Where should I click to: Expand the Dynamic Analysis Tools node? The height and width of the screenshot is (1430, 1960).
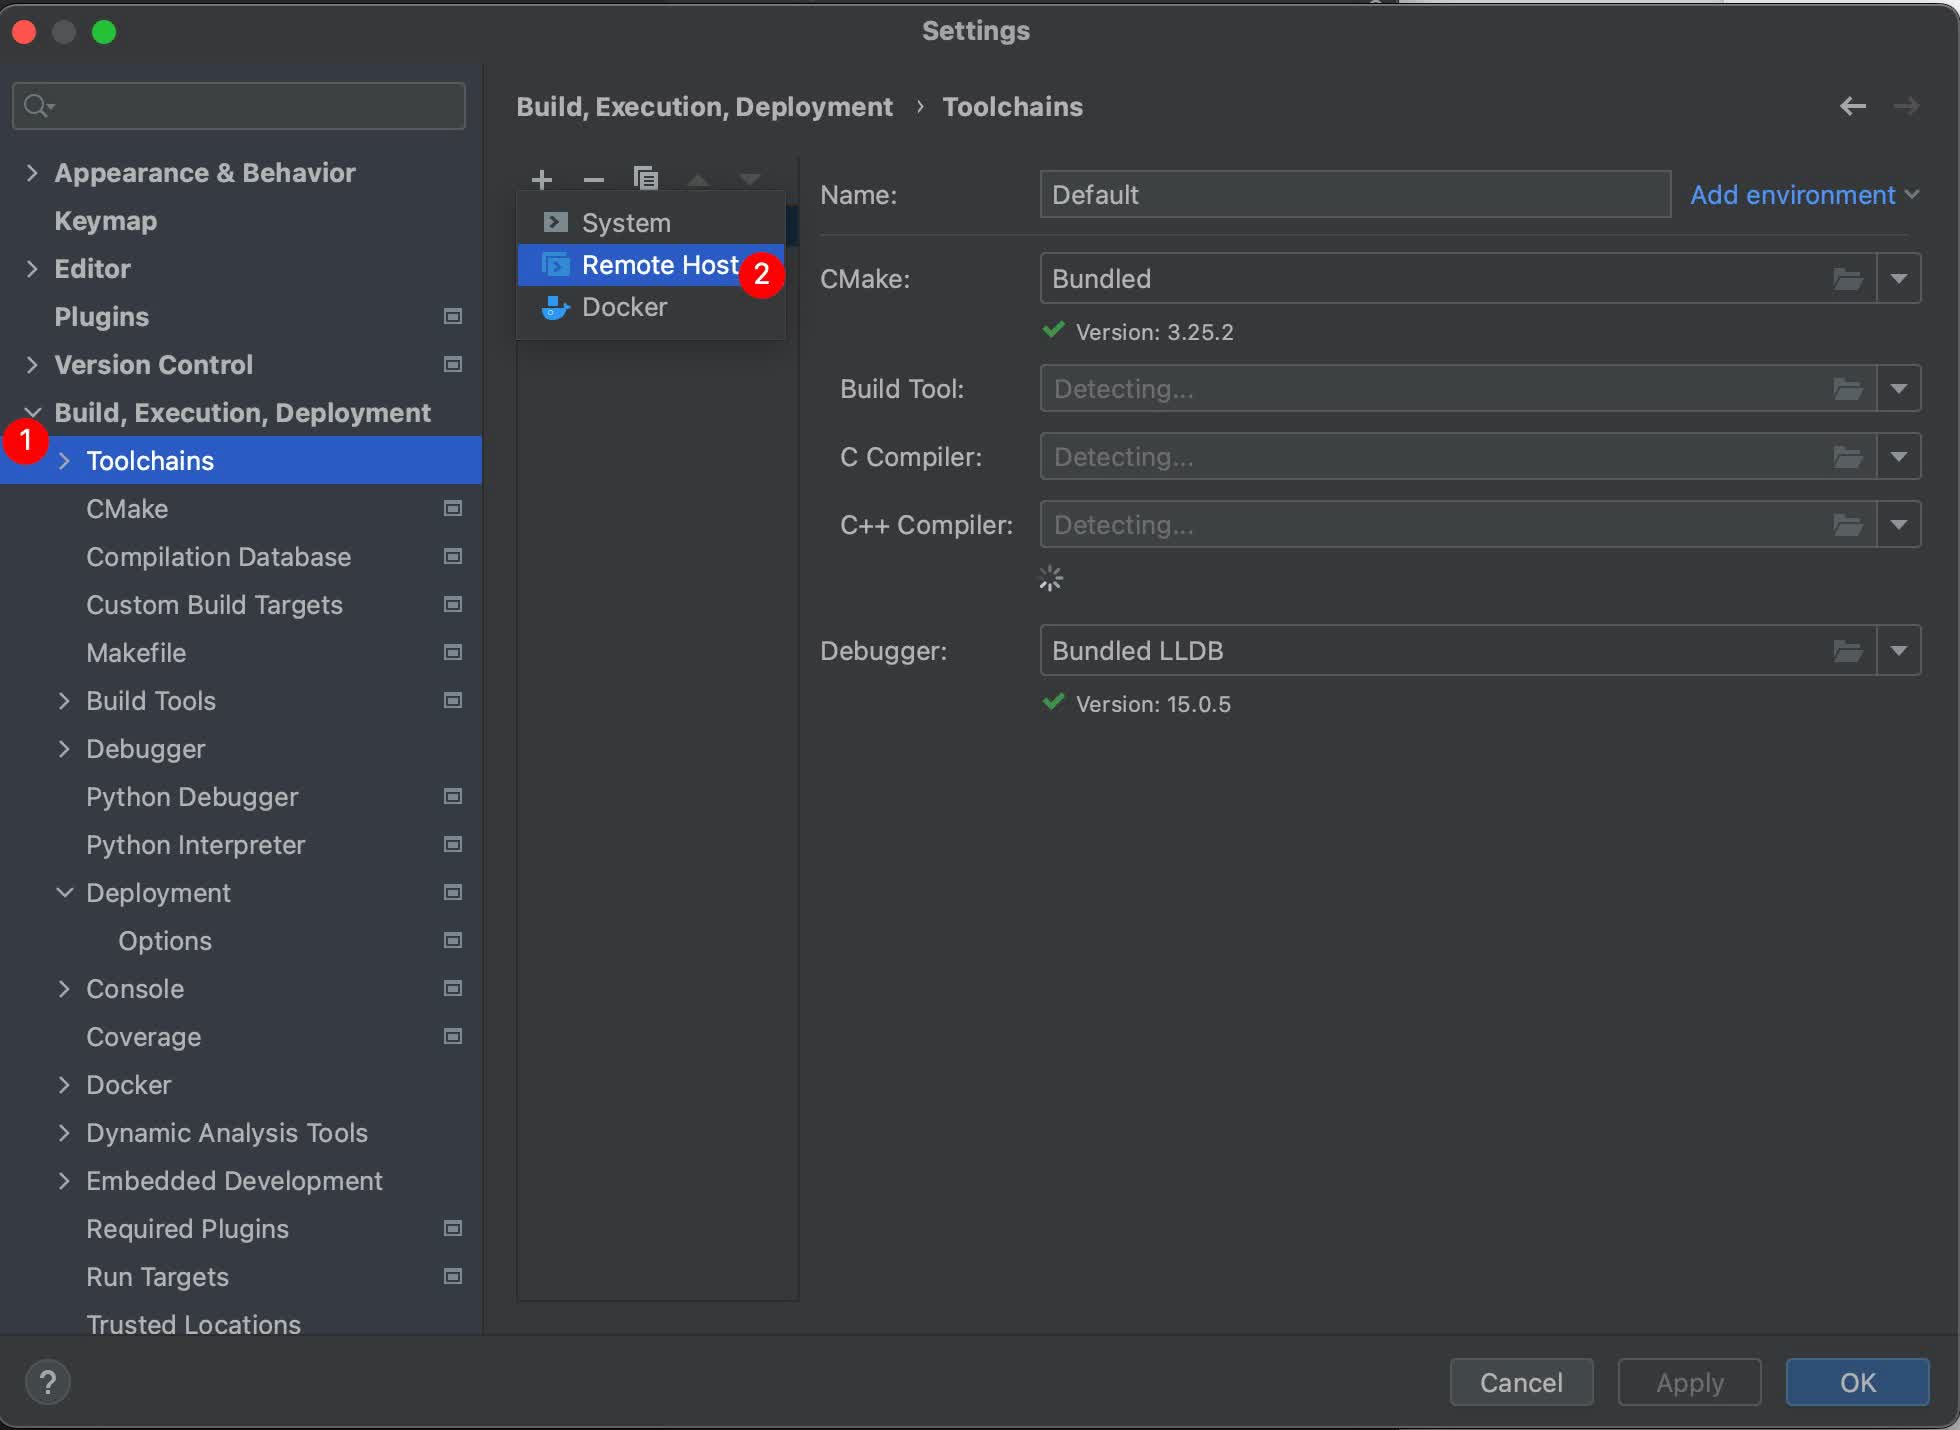pyautogui.click(x=65, y=1133)
